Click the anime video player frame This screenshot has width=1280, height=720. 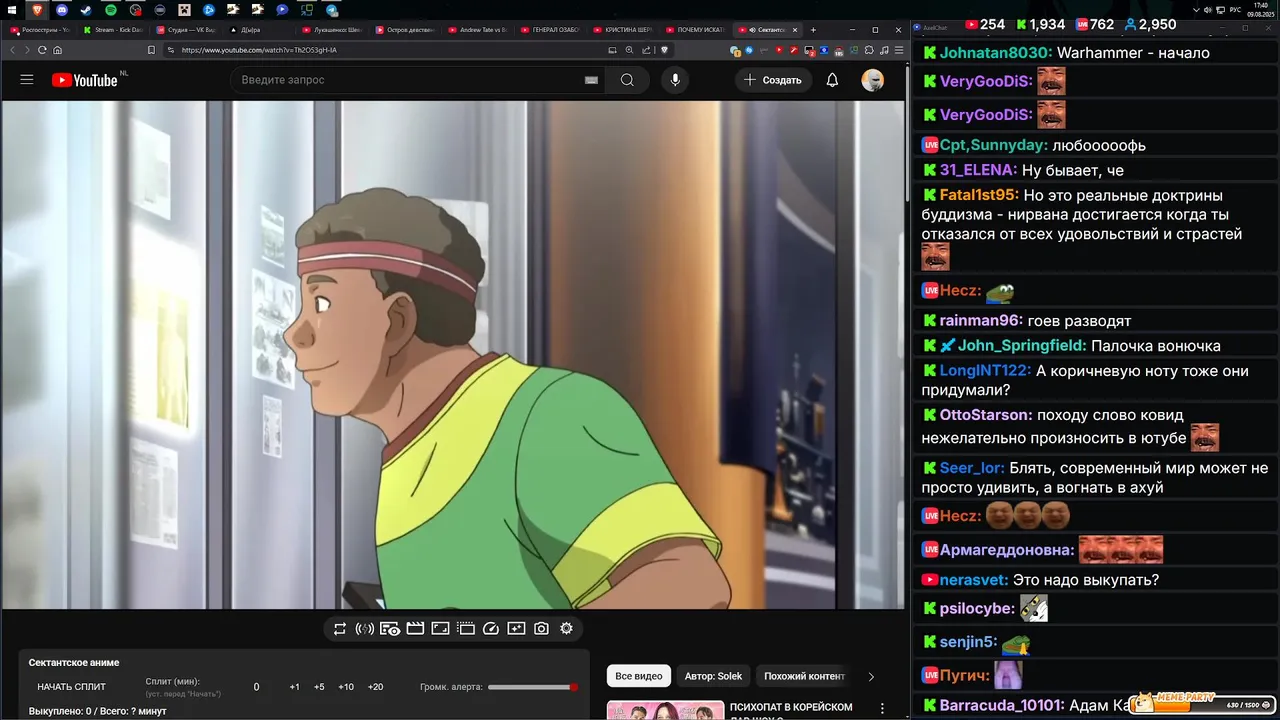point(452,355)
